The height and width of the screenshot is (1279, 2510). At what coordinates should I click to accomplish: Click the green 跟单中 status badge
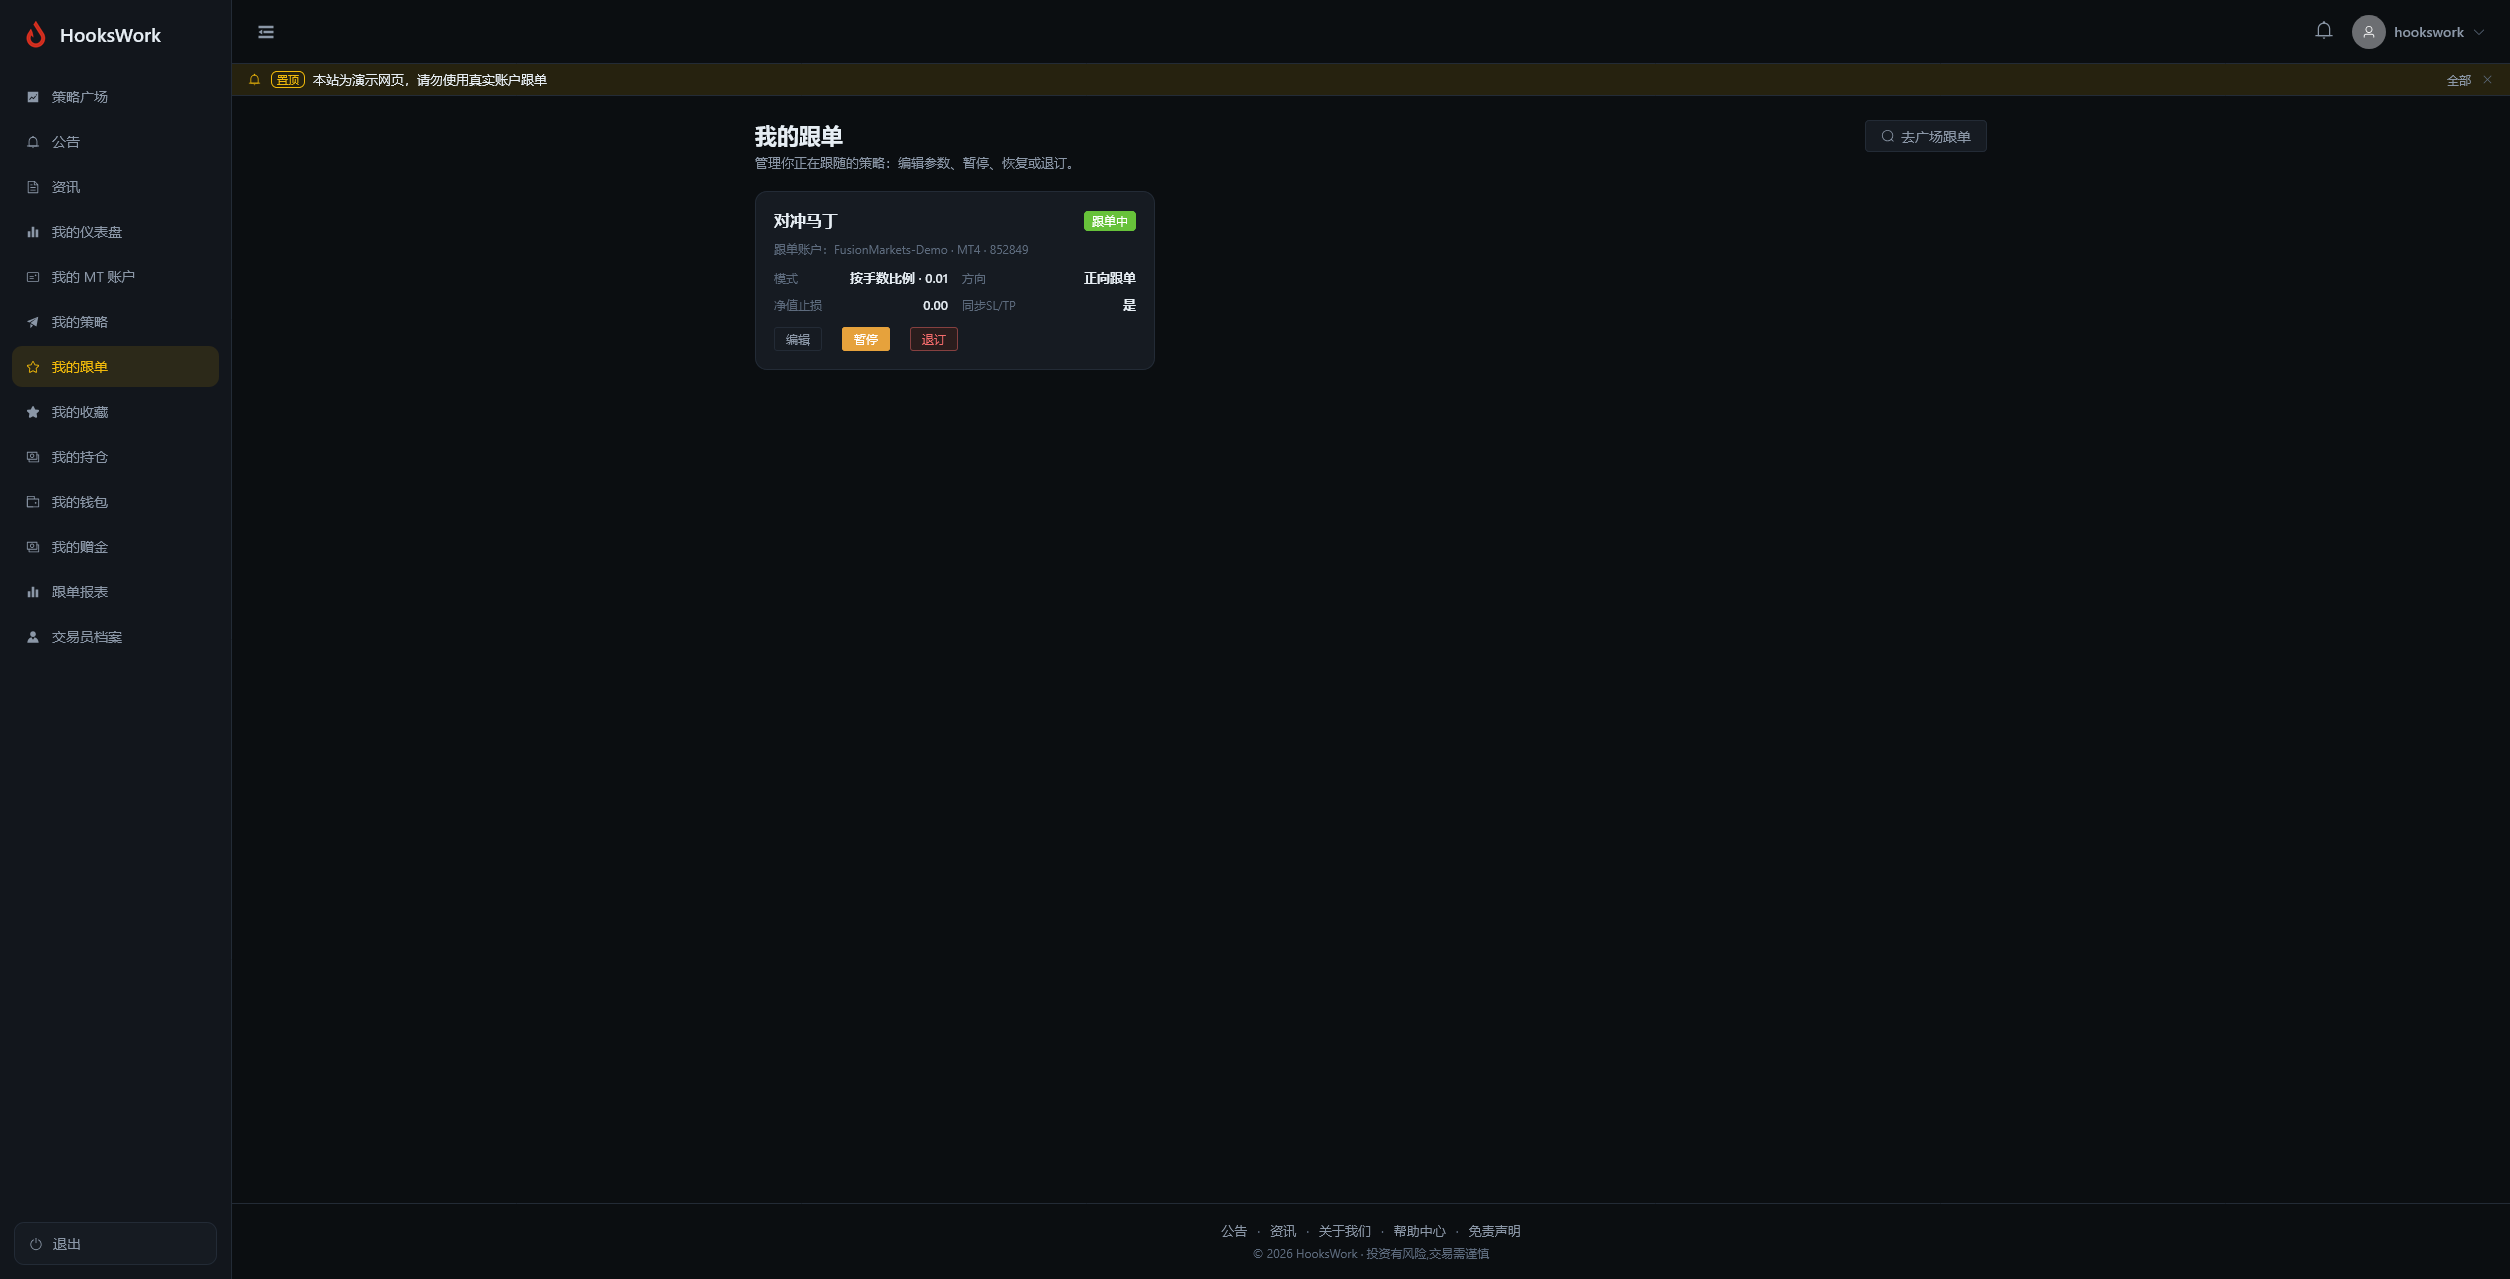click(1109, 221)
